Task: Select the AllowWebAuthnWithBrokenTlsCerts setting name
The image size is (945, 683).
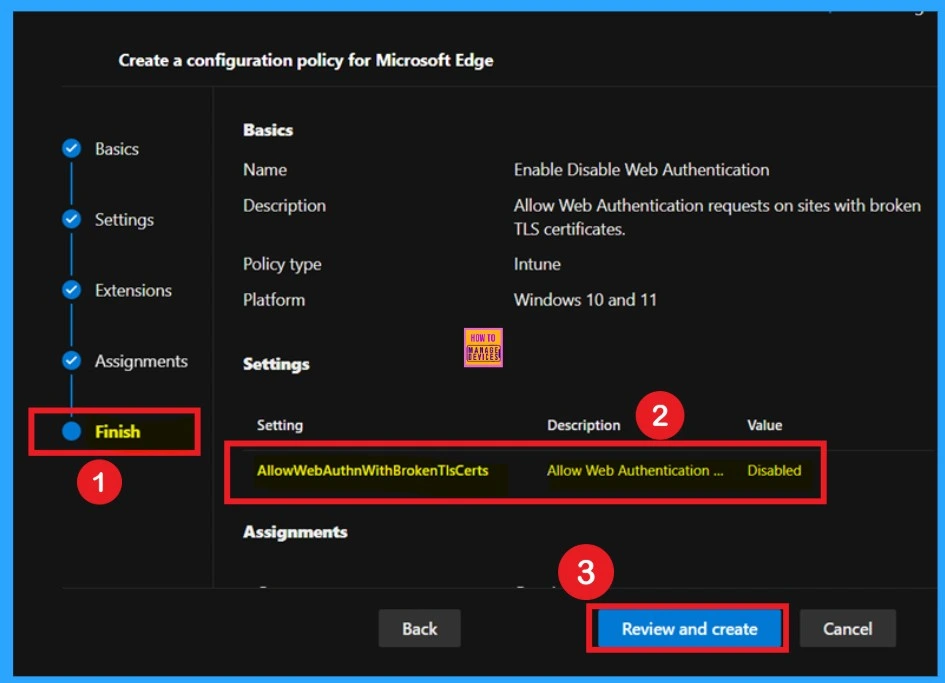Action: [x=372, y=471]
